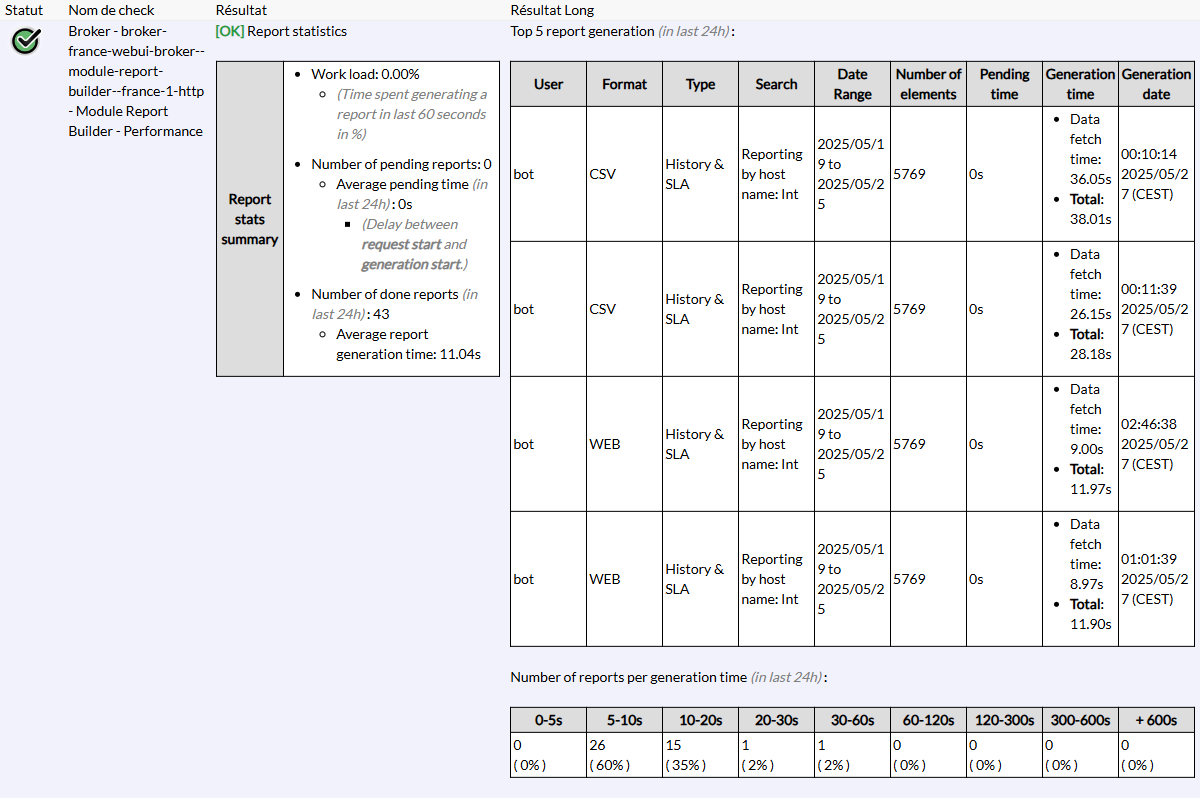The height and width of the screenshot is (798, 1200).
Task: Select the Generation date column header
Action: pyautogui.click(x=1156, y=84)
